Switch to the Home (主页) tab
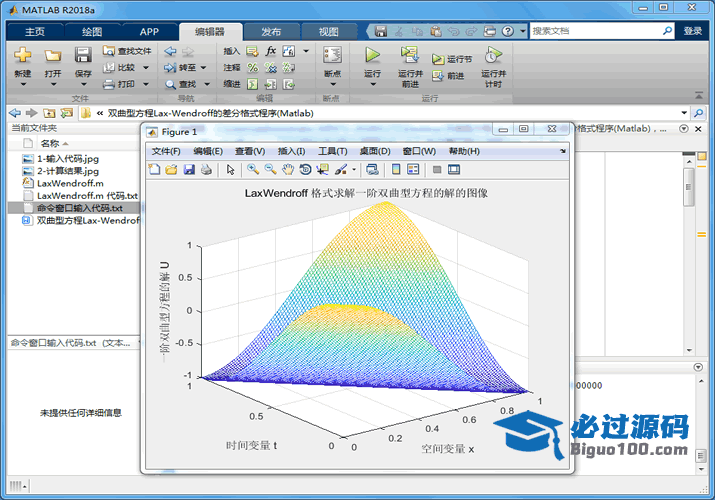Screen dimensions: 715x500 click(35, 31)
